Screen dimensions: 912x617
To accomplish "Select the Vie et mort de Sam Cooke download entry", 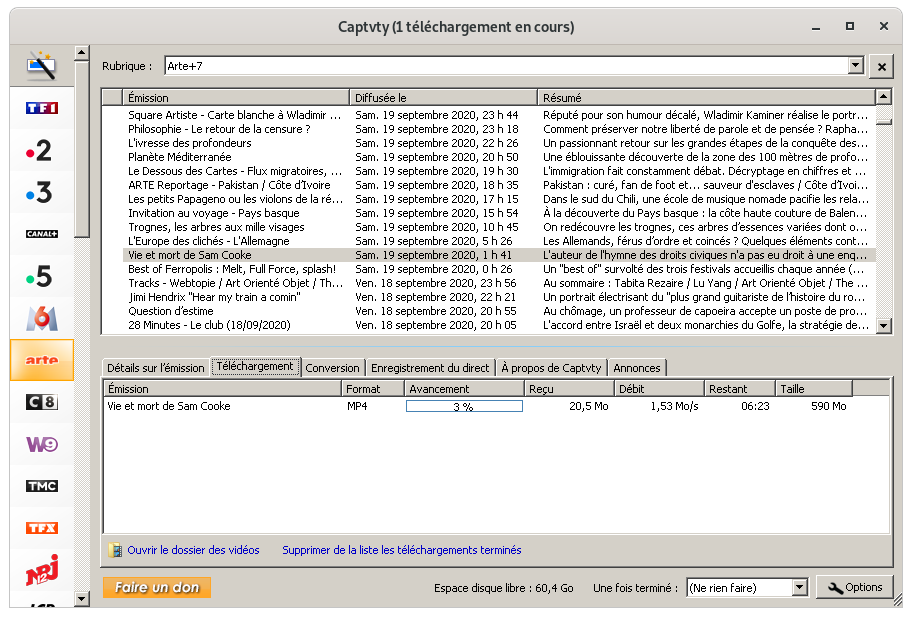I will click(x=478, y=406).
